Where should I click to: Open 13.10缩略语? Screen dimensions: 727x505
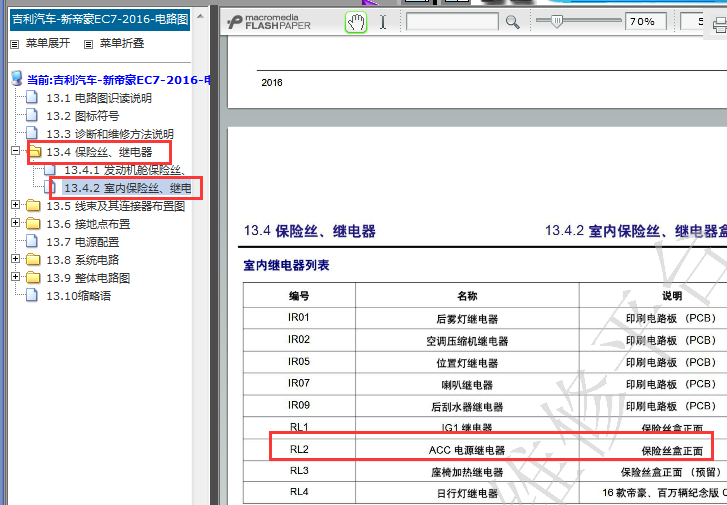pyautogui.click(x=78, y=296)
